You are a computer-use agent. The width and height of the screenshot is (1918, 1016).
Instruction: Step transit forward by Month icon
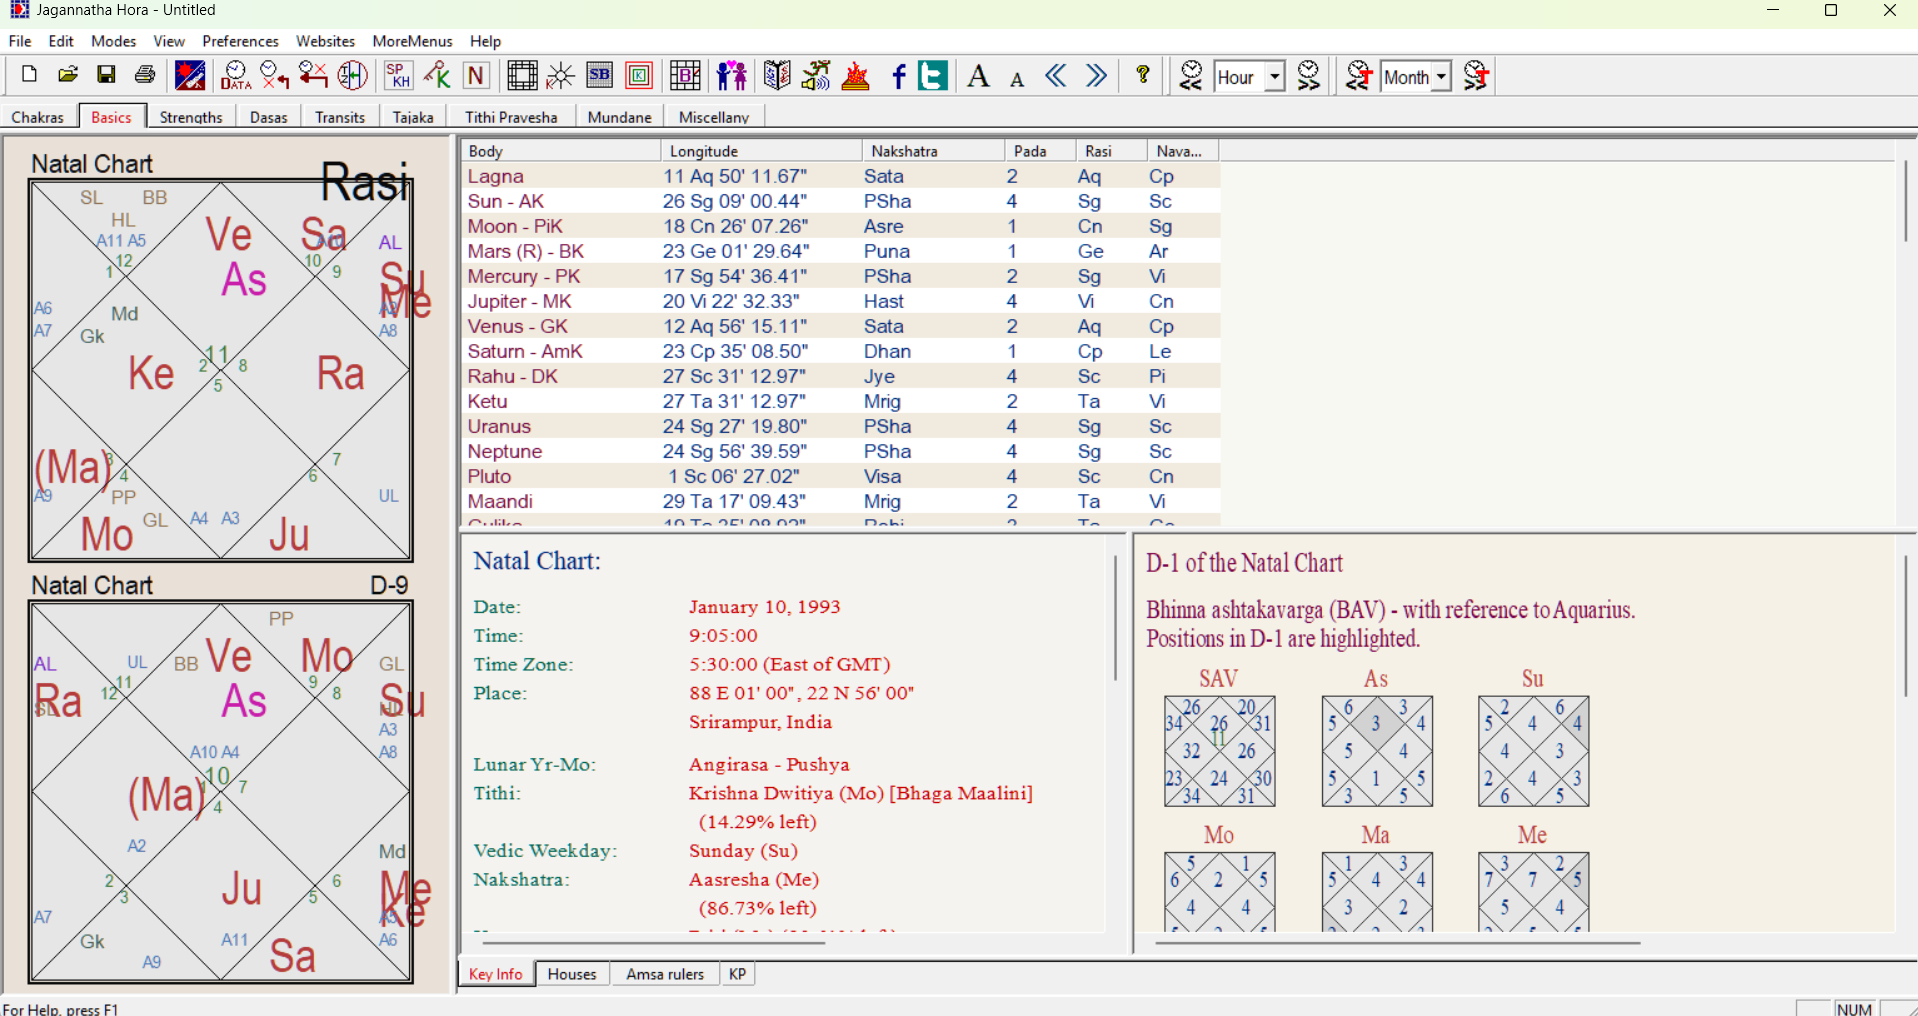click(x=1476, y=75)
